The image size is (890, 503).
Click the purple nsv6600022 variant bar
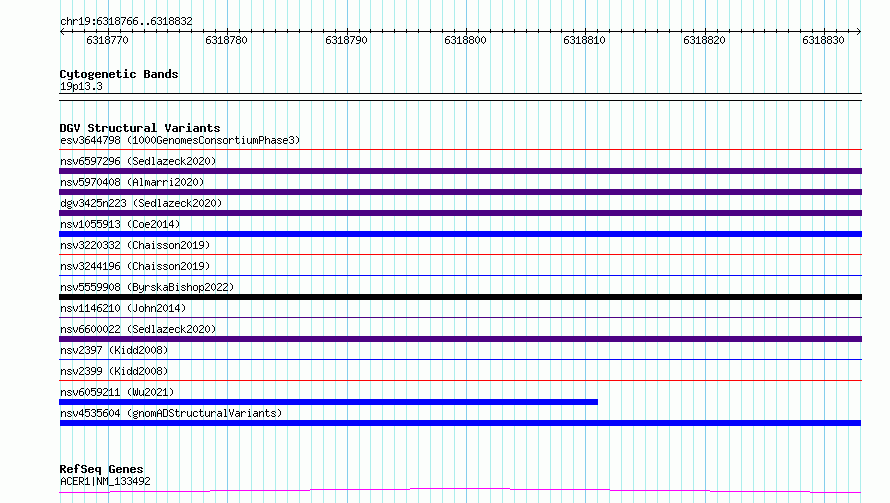(460, 339)
